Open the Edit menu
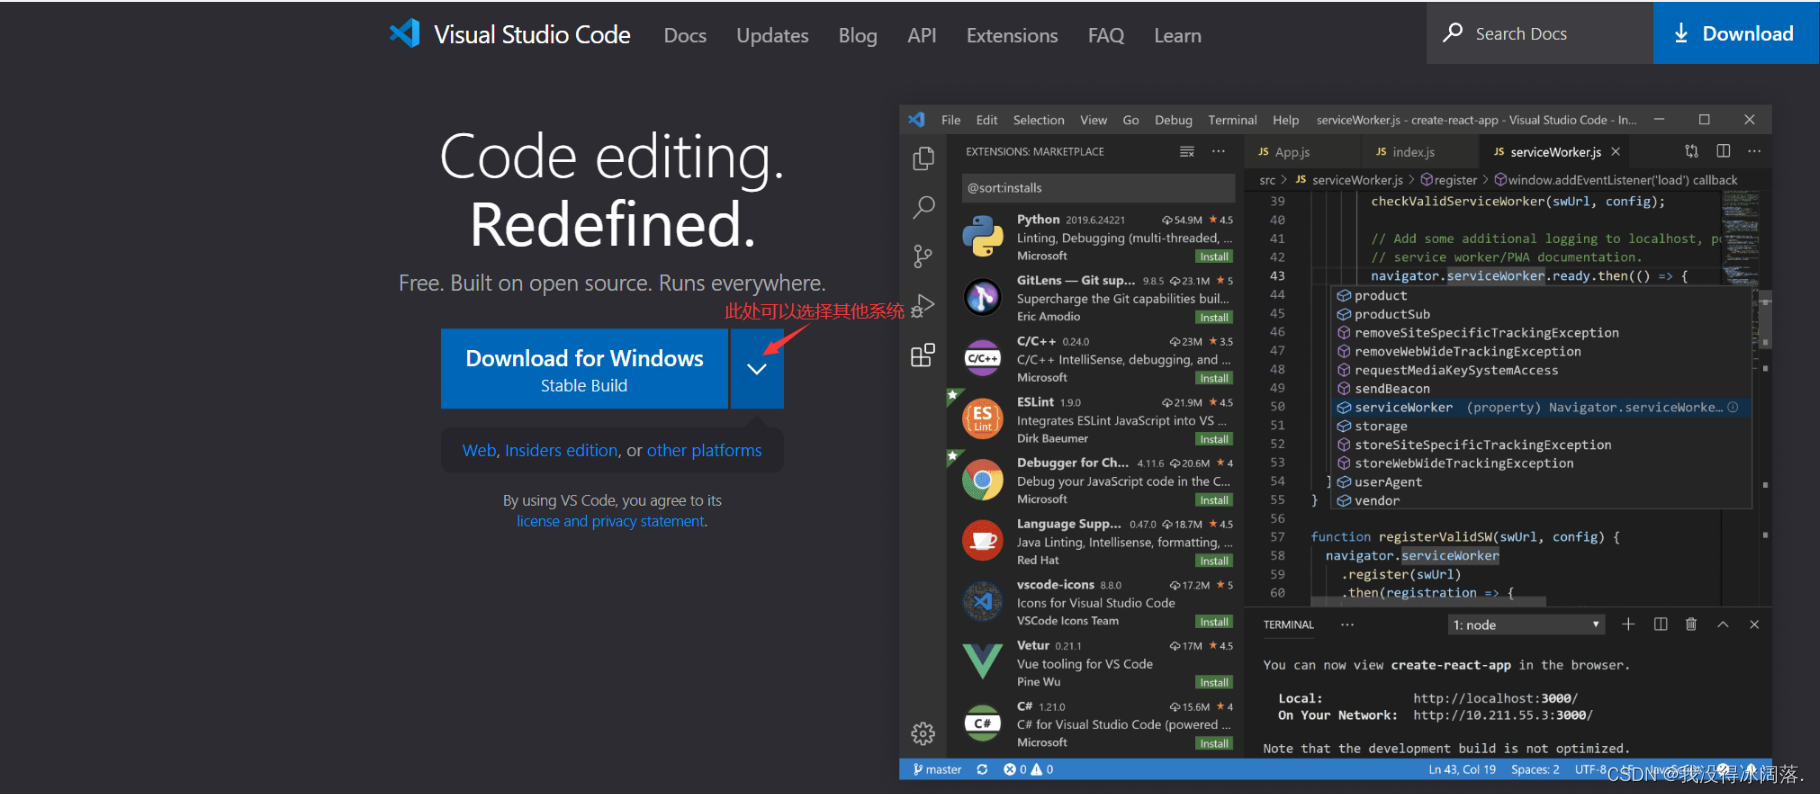Image resolution: width=1820 pixels, height=794 pixels. tap(987, 120)
